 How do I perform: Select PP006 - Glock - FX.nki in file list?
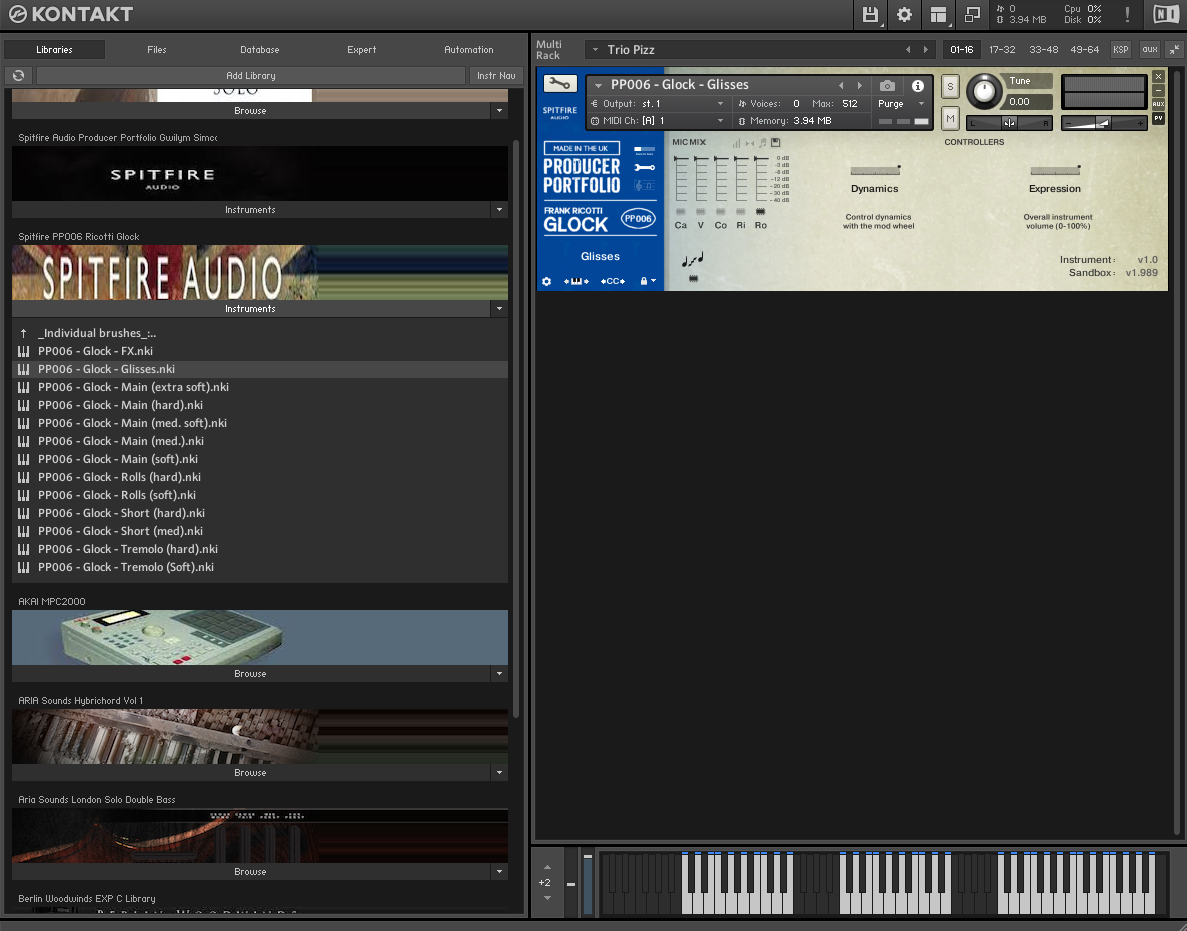pos(260,351)
